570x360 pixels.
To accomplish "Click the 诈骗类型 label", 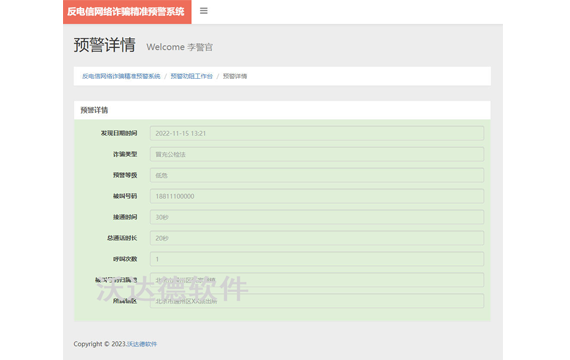I will (125, 154).
